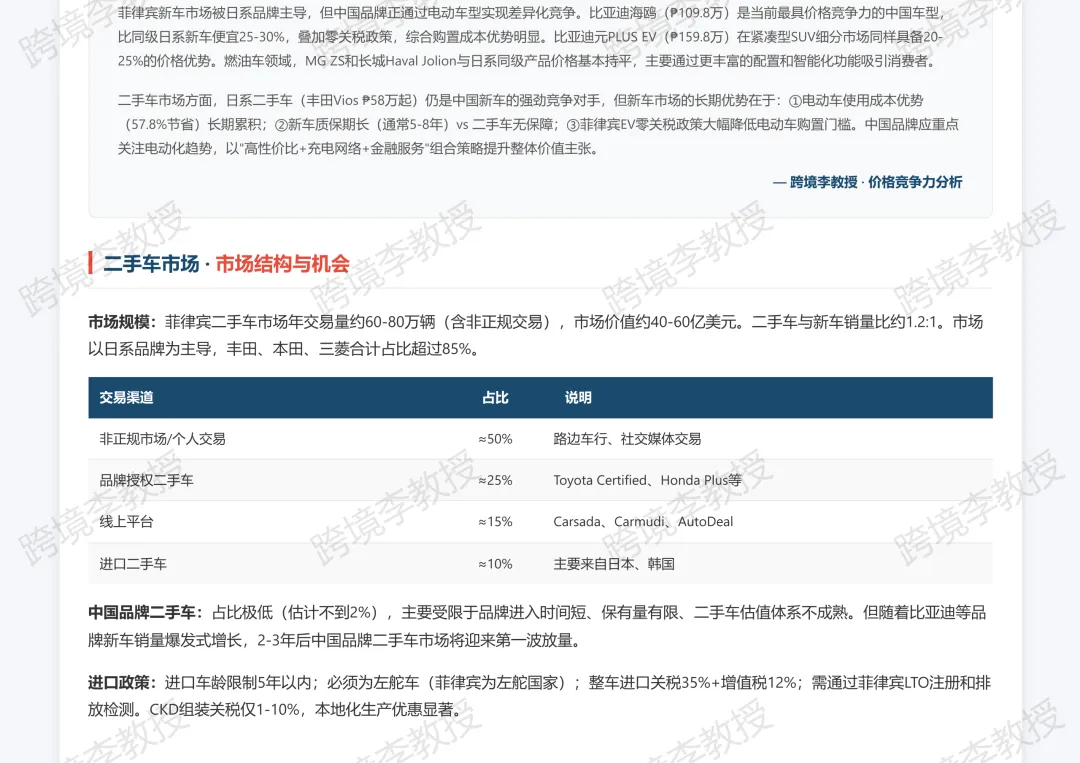This screenshot has width=1080, height=763.
Task: Select the '非正规市场/个人交易' table cell
Action: coord(162,439)
